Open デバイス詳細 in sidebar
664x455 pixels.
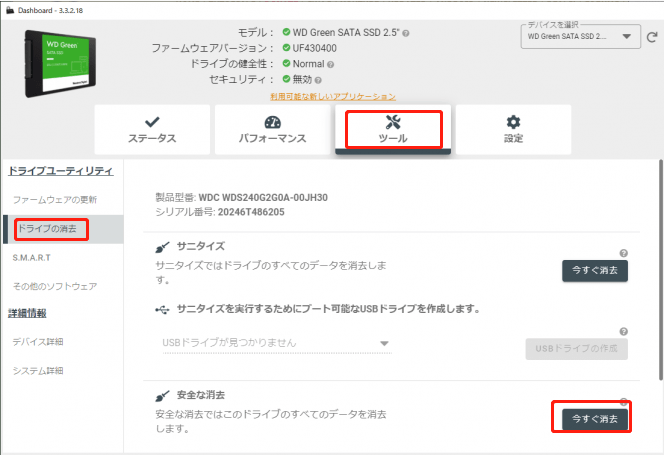click(38, 342)
